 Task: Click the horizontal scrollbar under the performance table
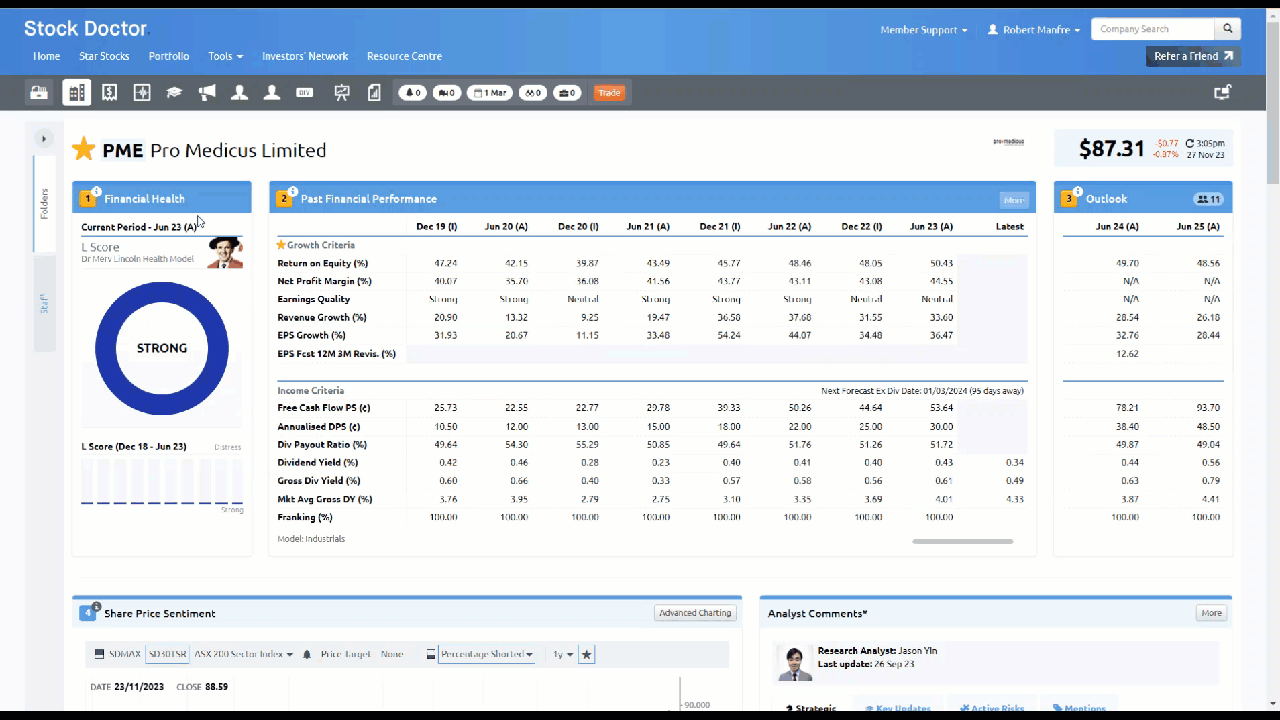(962, 541)
